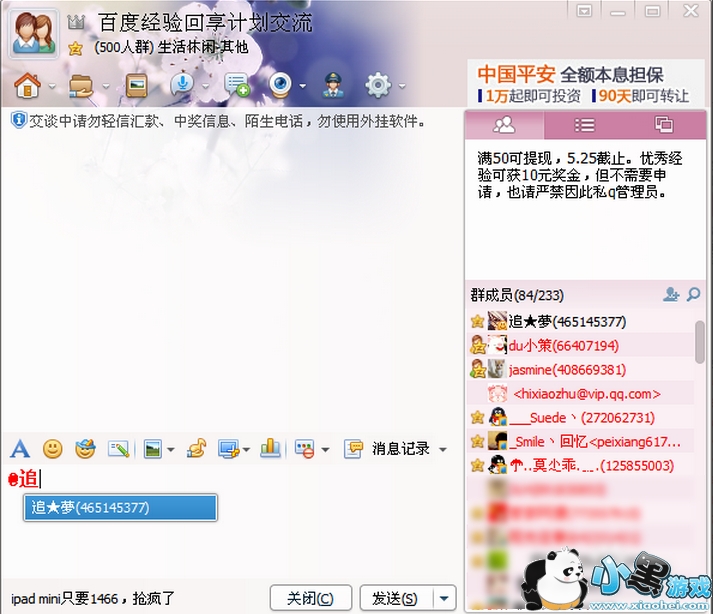Expand the group files dropdown arrow
Screen dimensions: 713x614
tap(106, 86)
